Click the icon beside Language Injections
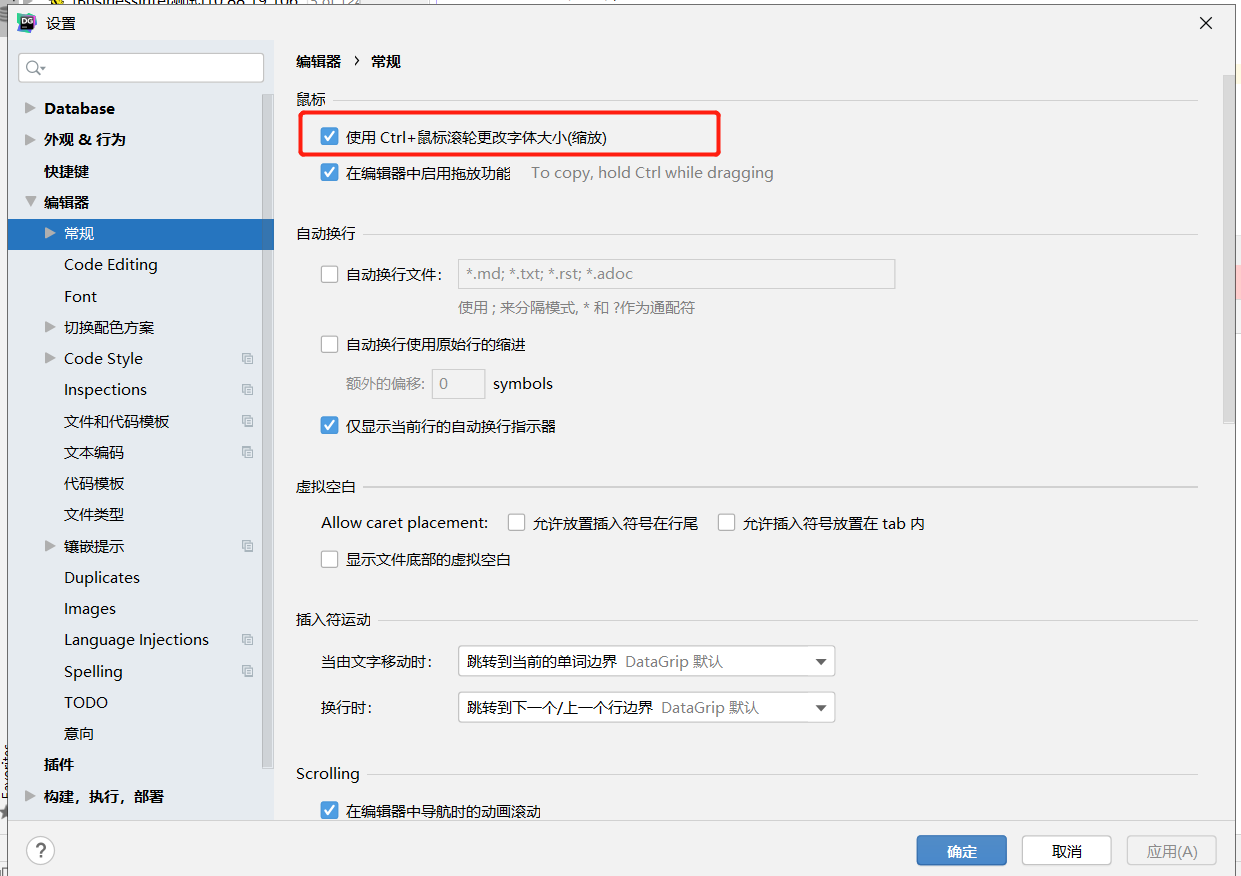This screenshot has width=1241, height=876. 246,639
